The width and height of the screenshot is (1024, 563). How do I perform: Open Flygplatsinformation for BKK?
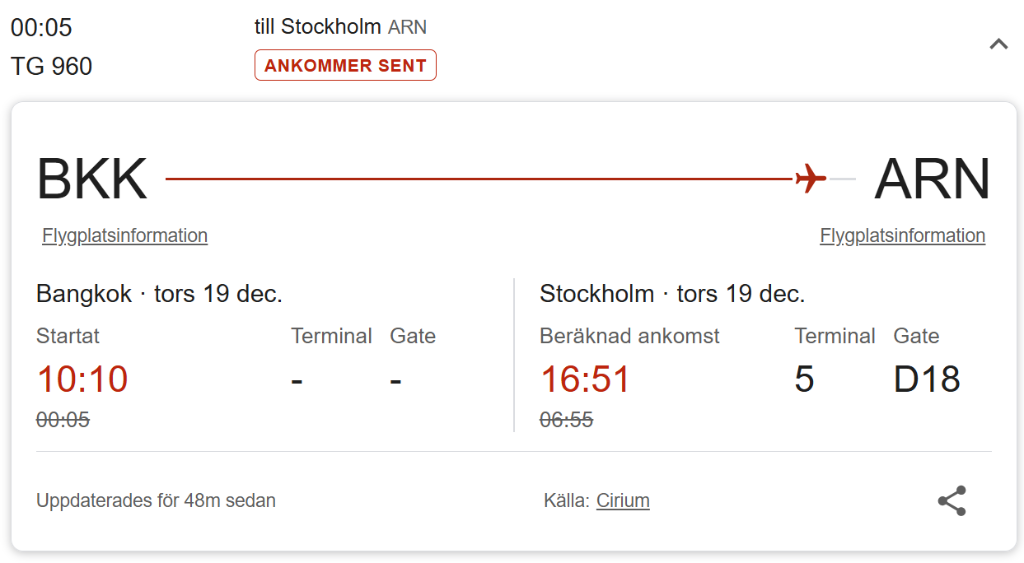pyautogui.click(x=125, y=235)
